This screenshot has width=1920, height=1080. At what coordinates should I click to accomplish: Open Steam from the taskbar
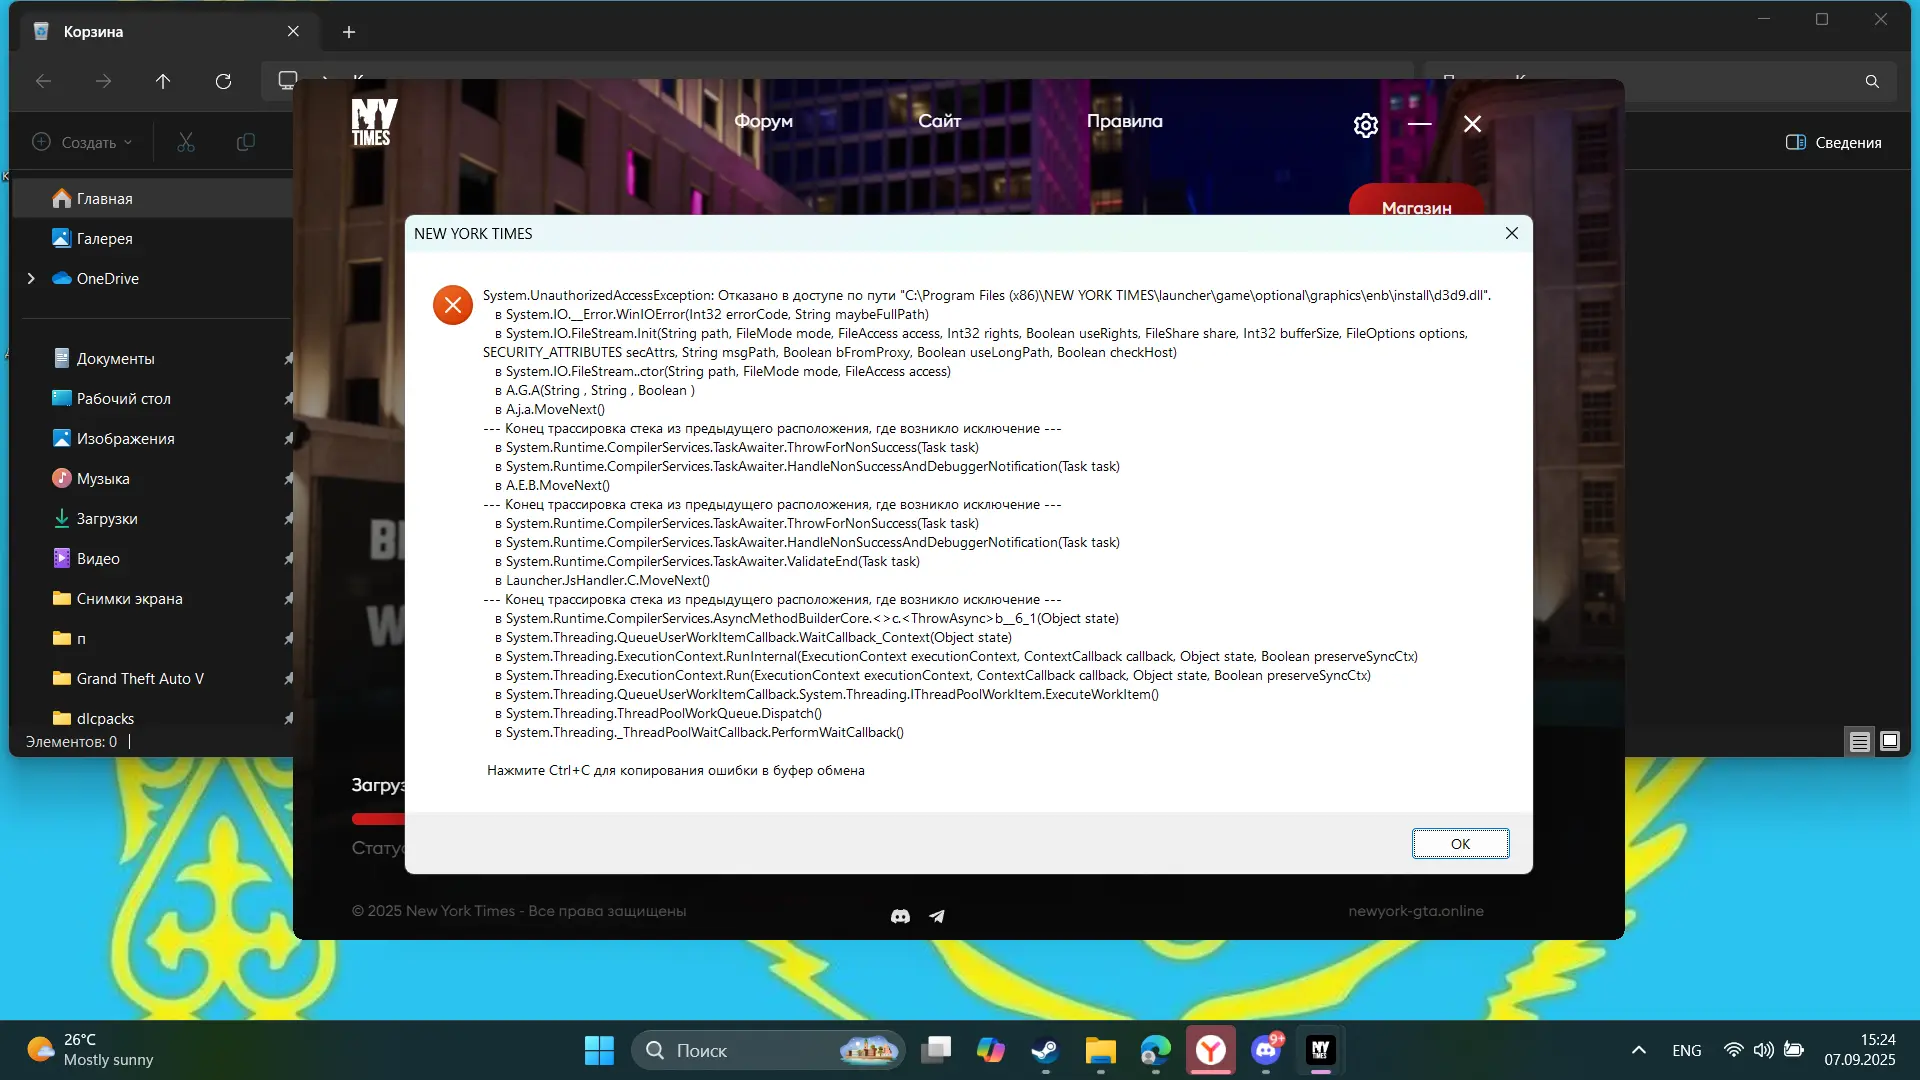click(x=1045, y=1050)
